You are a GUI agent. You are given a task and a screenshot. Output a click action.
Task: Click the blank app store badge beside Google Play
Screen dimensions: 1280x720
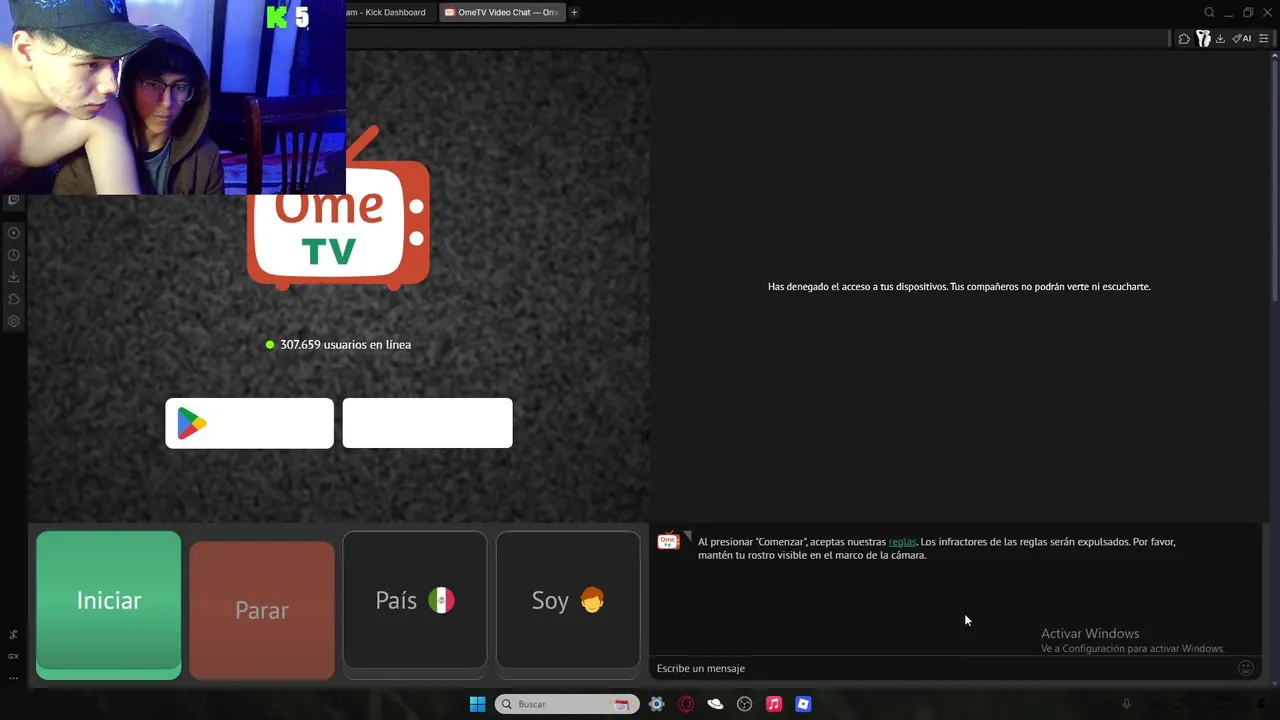(427, 423)
